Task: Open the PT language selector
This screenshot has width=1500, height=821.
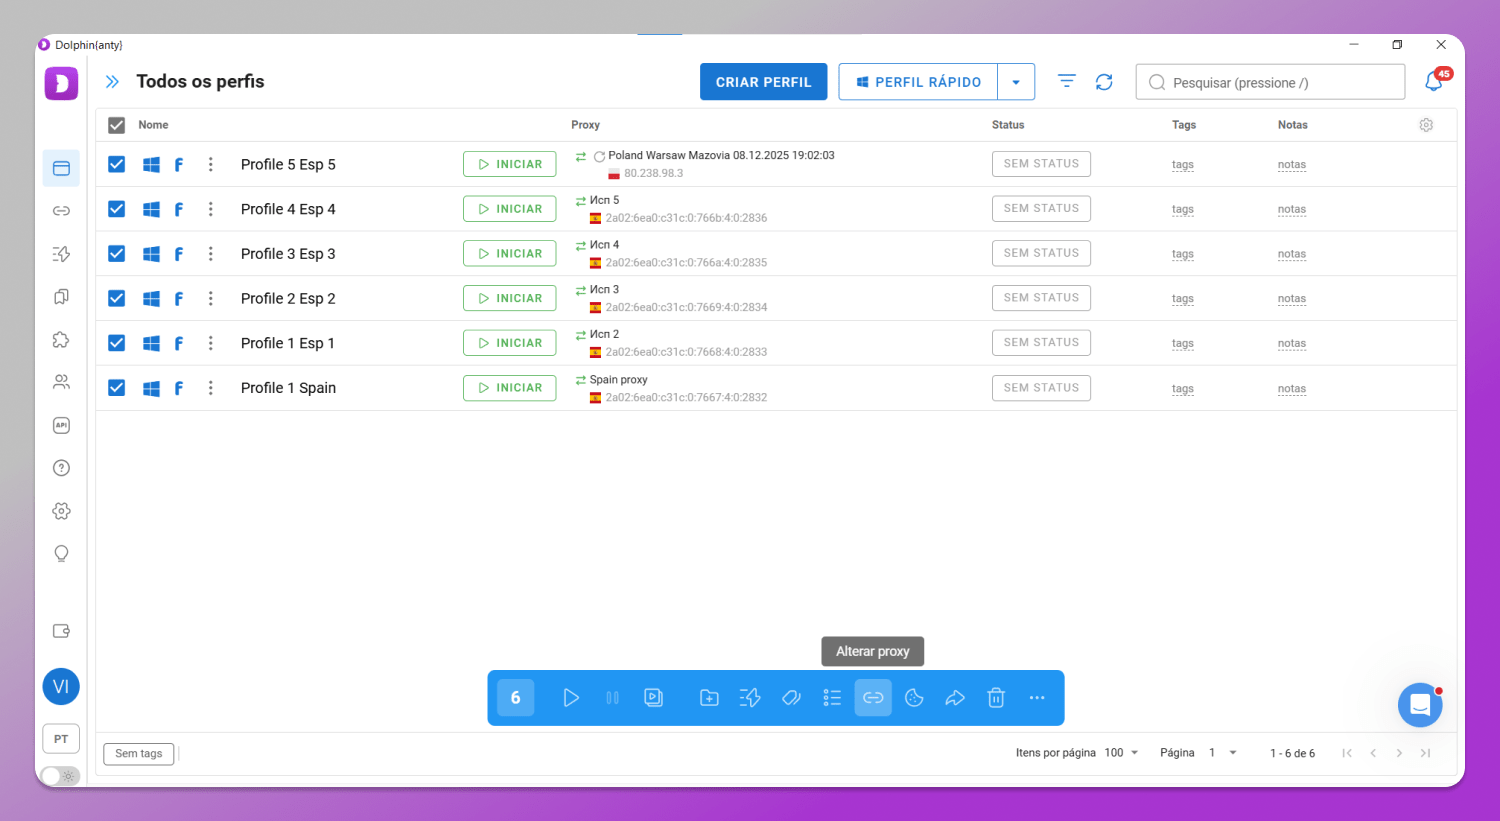Action: (x=61, y=738)
